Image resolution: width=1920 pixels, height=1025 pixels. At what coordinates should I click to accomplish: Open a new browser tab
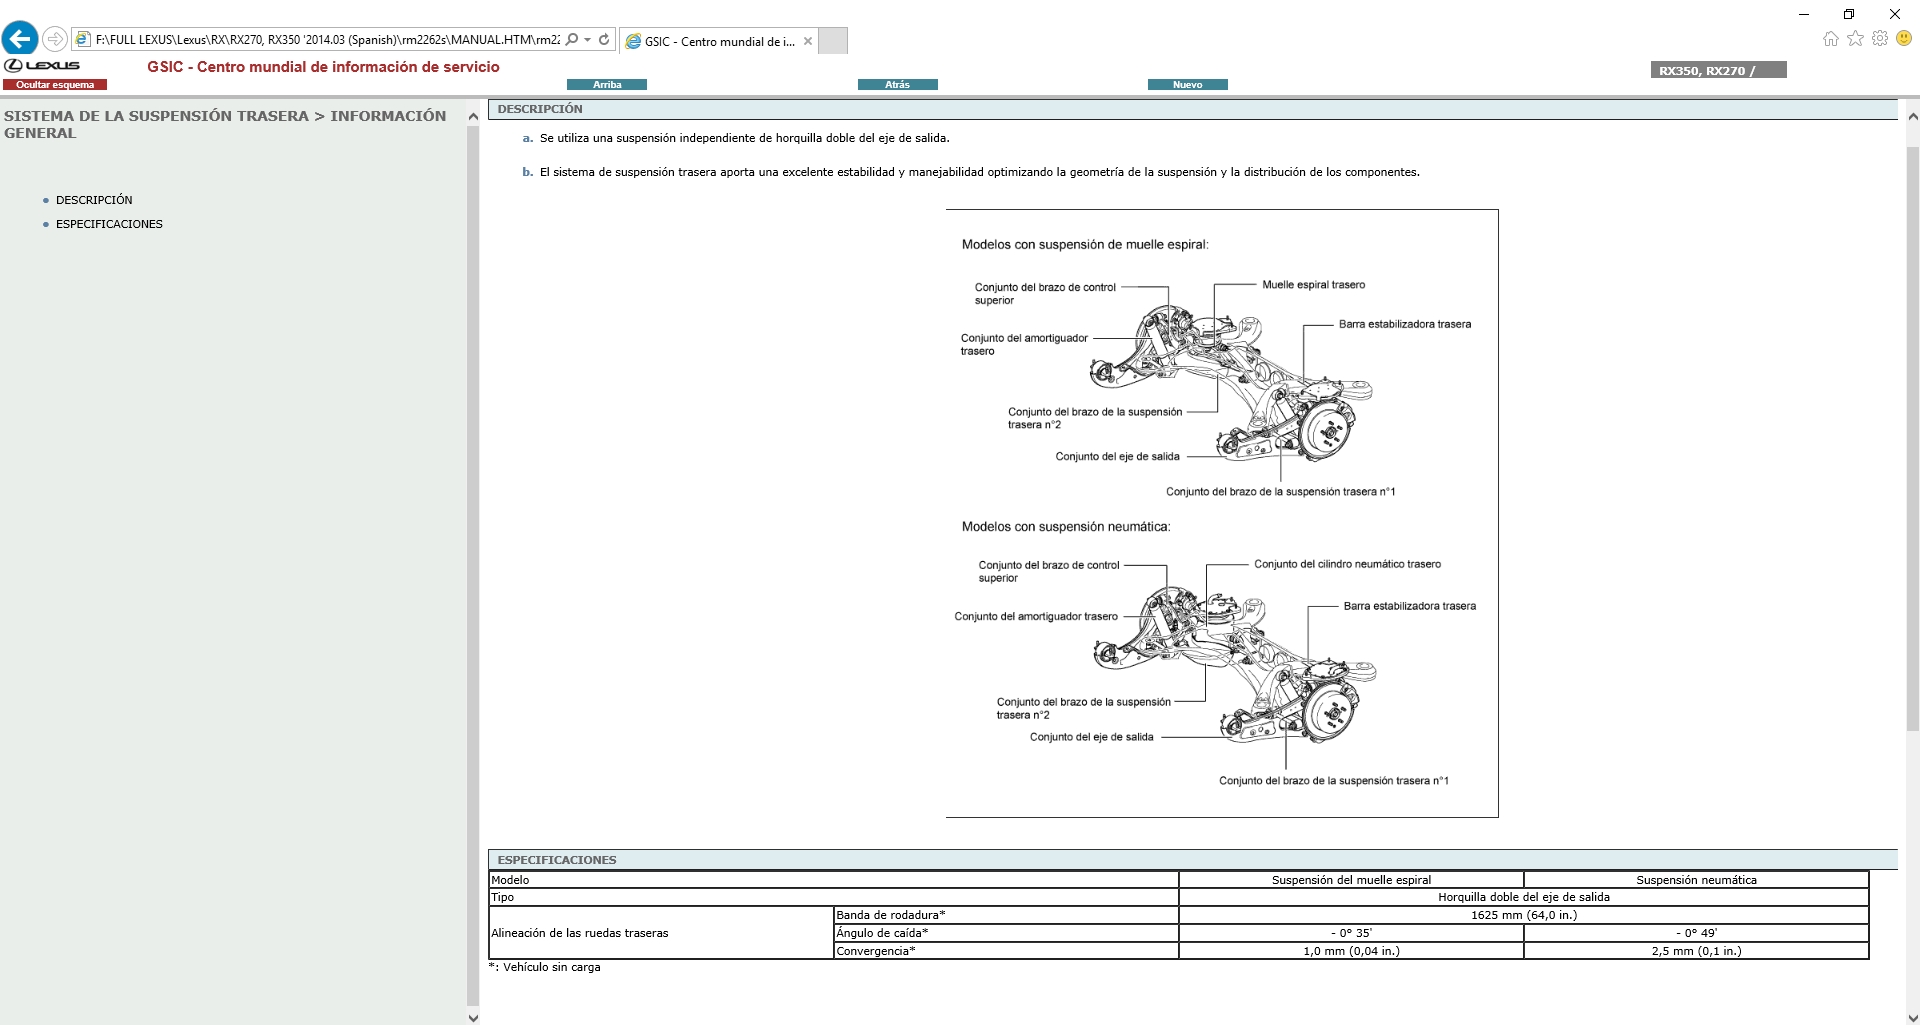click(x=832, y=41)
